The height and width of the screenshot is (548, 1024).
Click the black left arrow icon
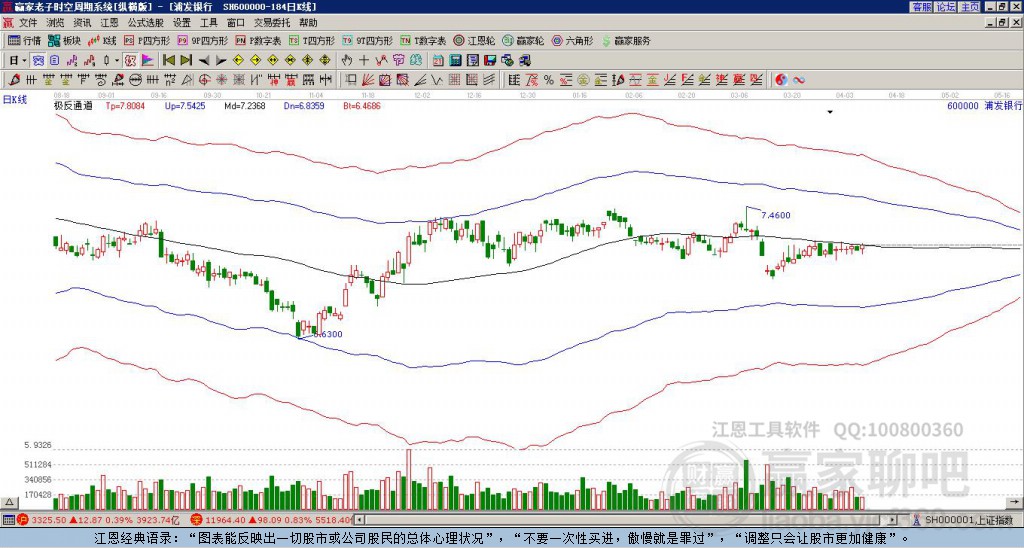[204, 61]
